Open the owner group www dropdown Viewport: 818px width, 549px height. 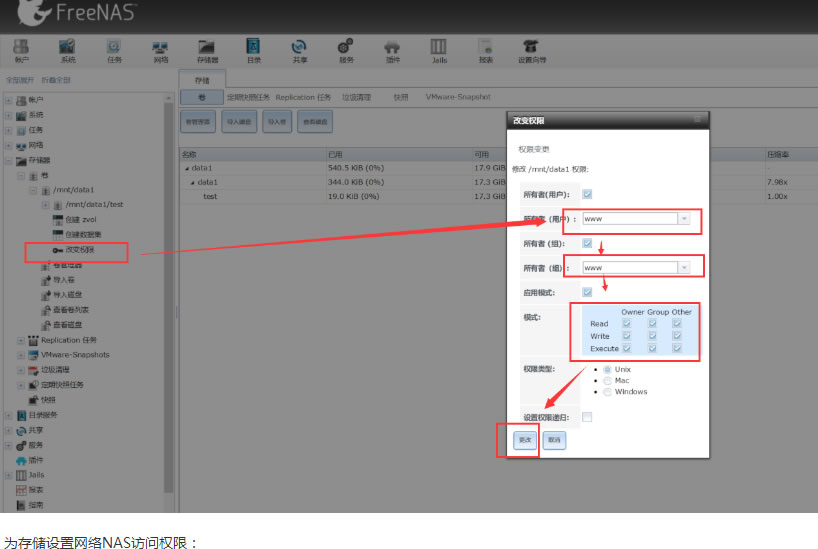(x=684, y=268)
